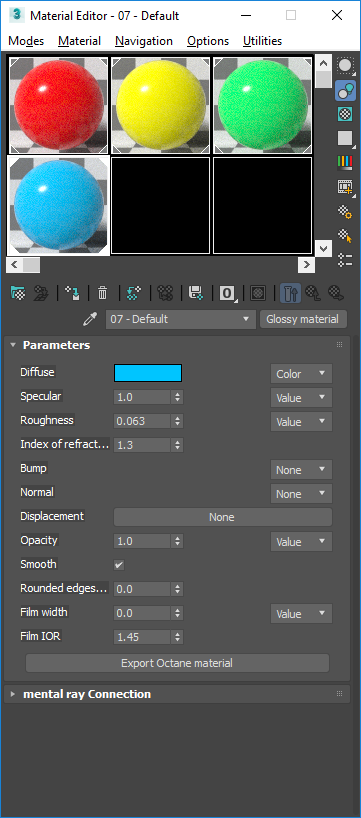
Task: Click sample slots scroll left arrow
Action: click(x=14, y=265)
